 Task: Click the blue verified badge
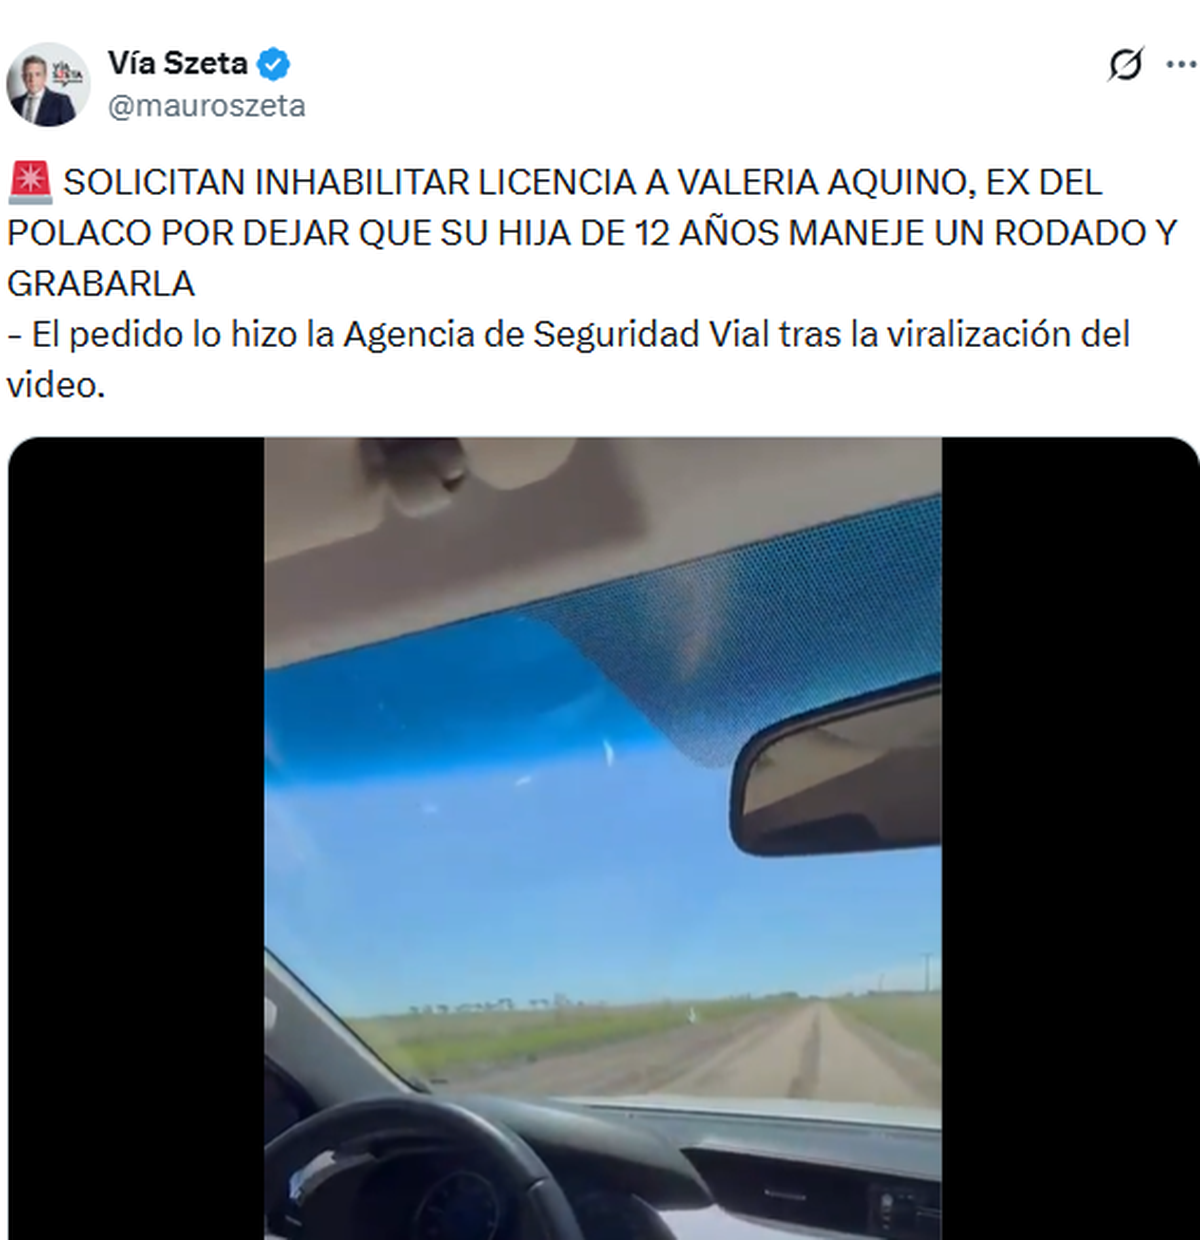[273, 64]
